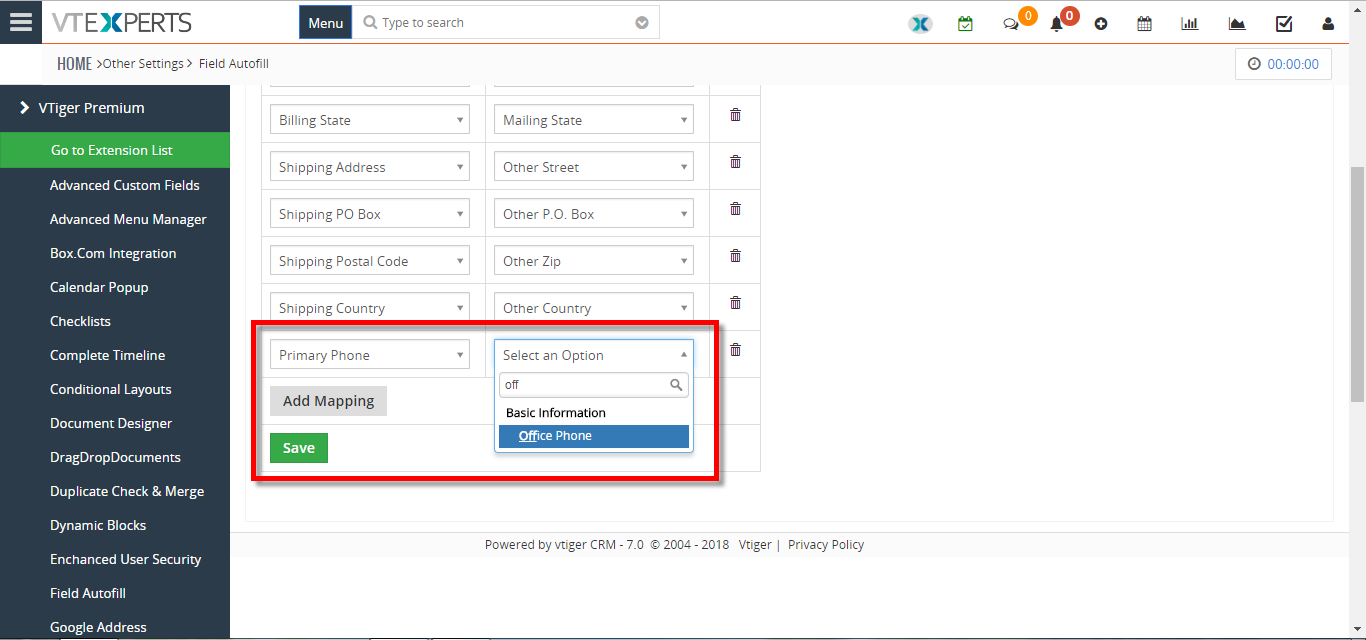The image size is (1366, 640).
Task: Click the search dropdown arrow in top bar
Action: [x=642, y=23]
